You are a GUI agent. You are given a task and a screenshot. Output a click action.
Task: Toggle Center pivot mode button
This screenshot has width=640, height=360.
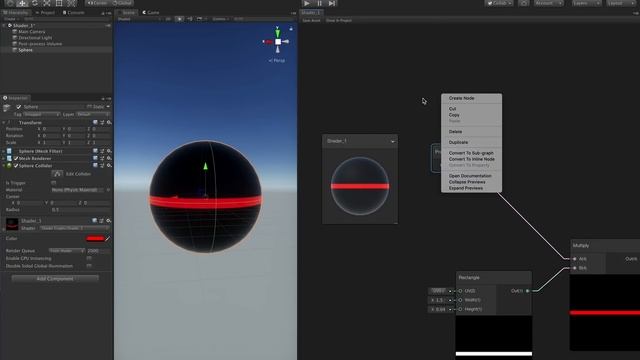click(x=97, y=3)
